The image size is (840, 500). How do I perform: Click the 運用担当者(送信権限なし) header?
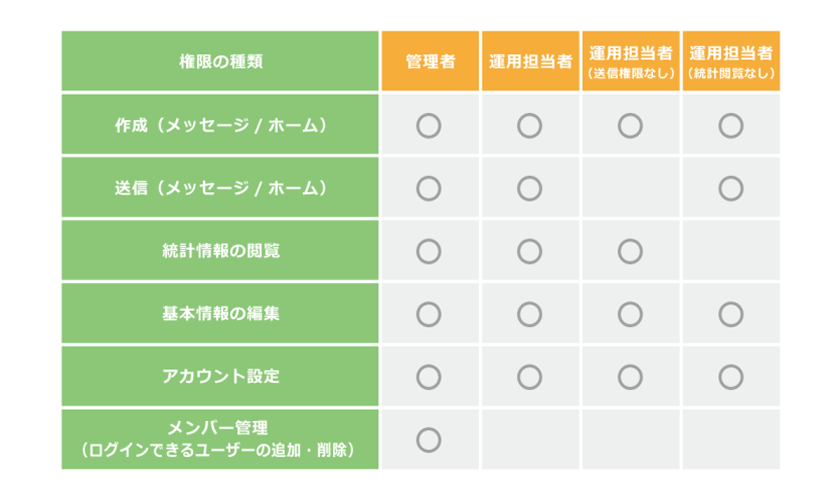pyautogui.click(x=631, y=61)
